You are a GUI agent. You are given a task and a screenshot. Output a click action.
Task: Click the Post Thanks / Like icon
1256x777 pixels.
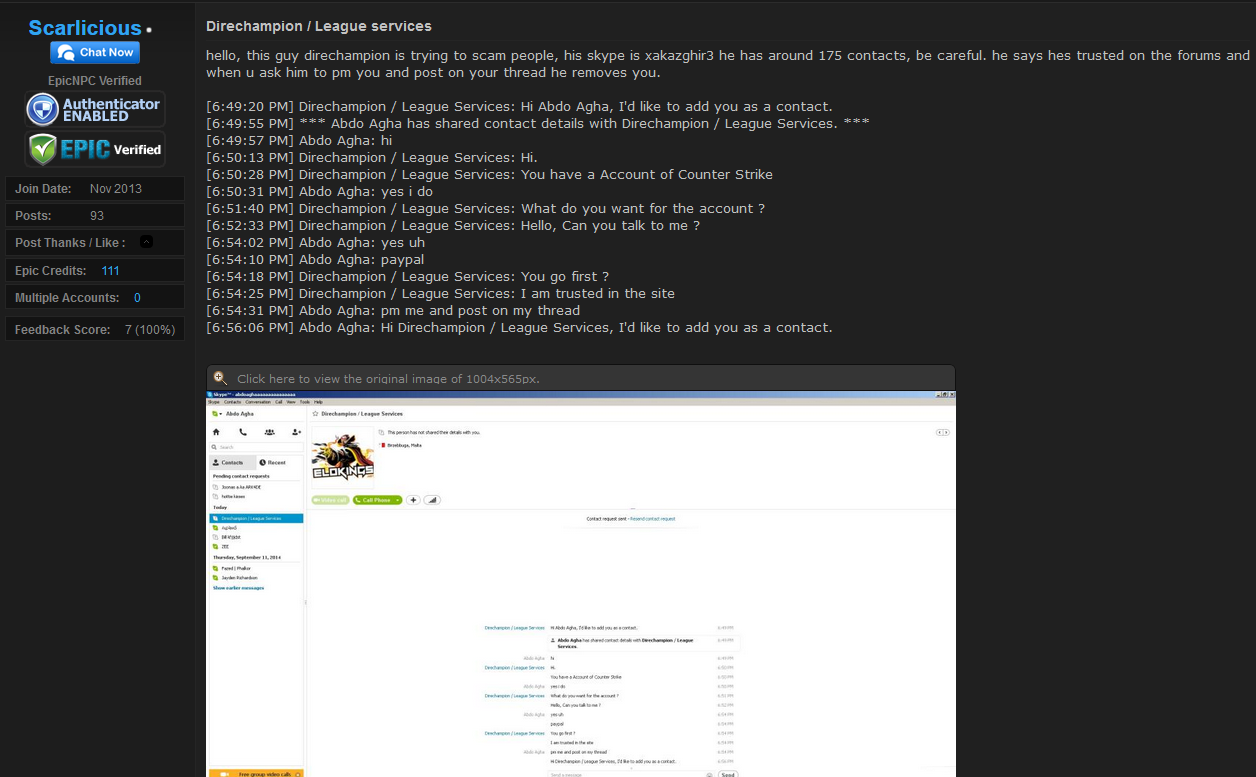pyautogui.click(x=147, y=242)
